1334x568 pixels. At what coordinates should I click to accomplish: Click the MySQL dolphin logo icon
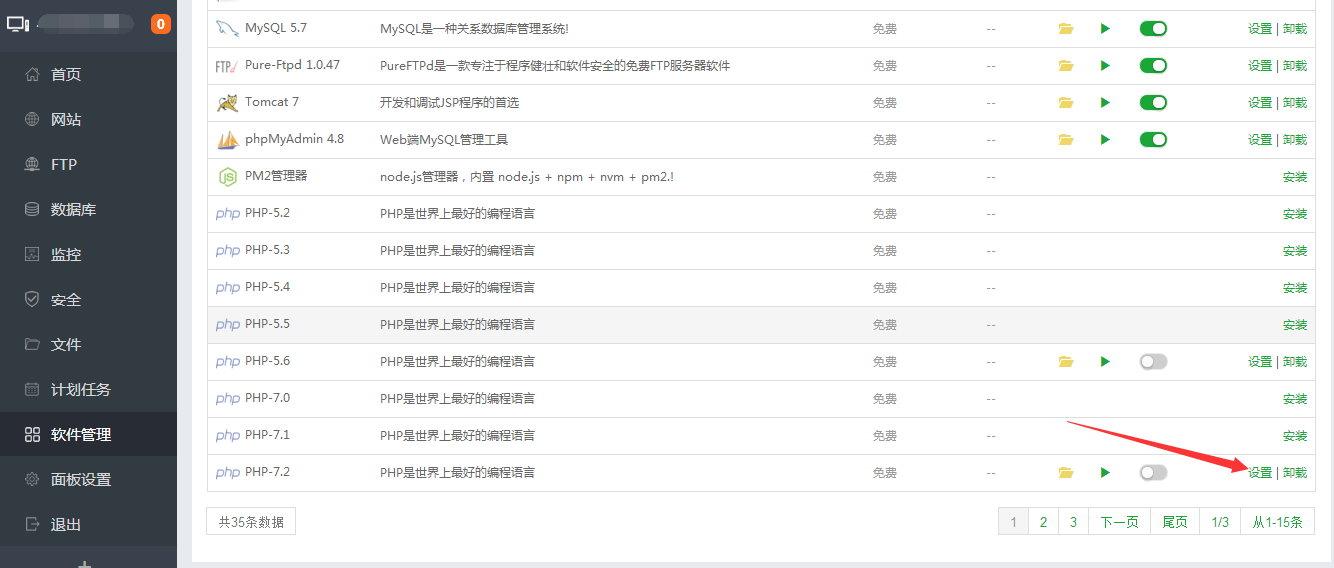[x=227, y=29]
